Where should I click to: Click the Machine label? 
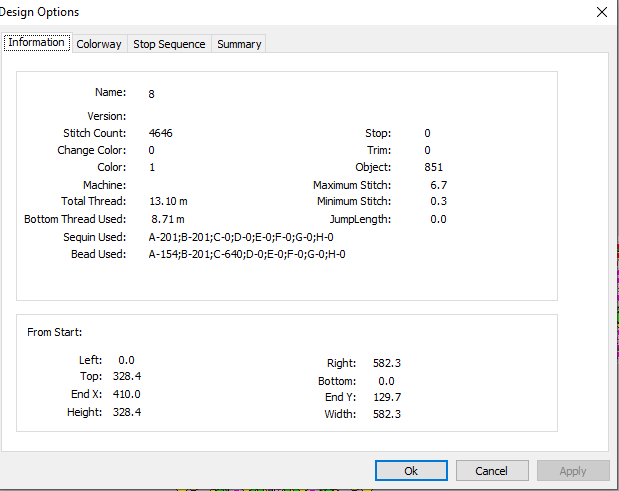coord(105,185)
